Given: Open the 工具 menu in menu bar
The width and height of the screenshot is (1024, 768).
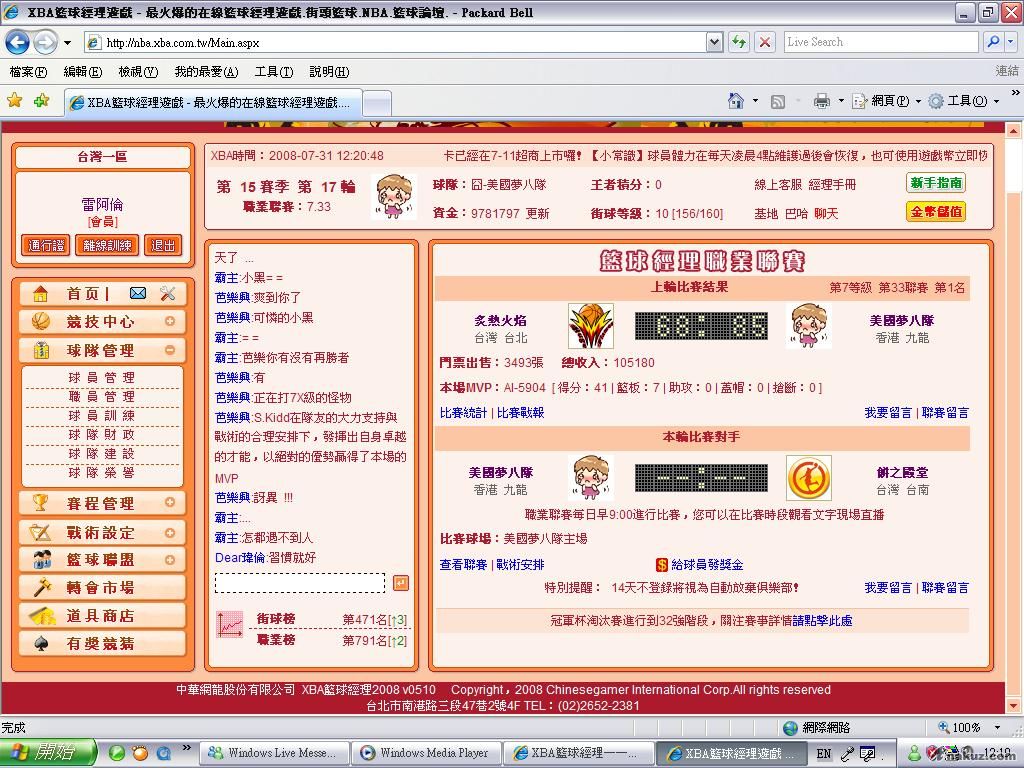Looking at the screenshot, I should coord(273,72).
